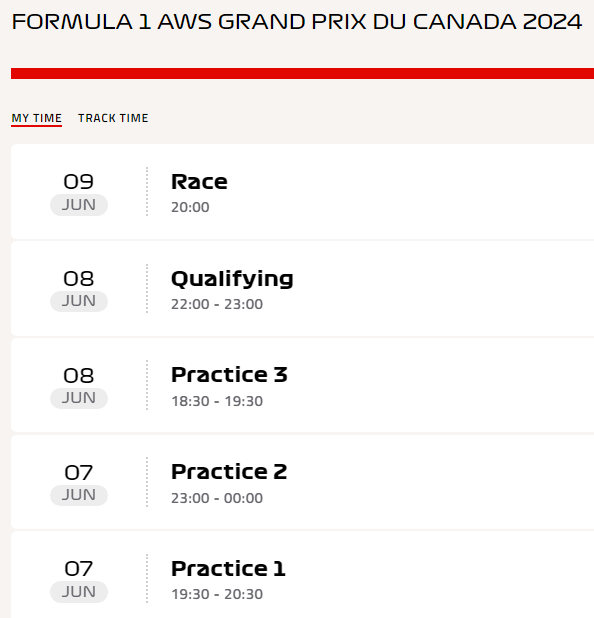The height and width of the screenshot is (618, 594).
Task: Open the Race session card
Action: click(x=302, y=192)
